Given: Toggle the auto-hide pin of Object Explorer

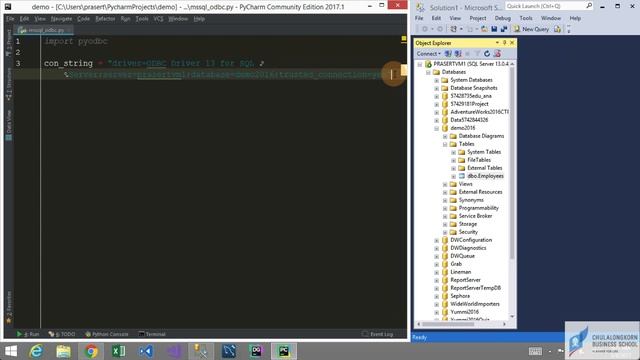Looking at the screenshot, I should tap(504, 42).
